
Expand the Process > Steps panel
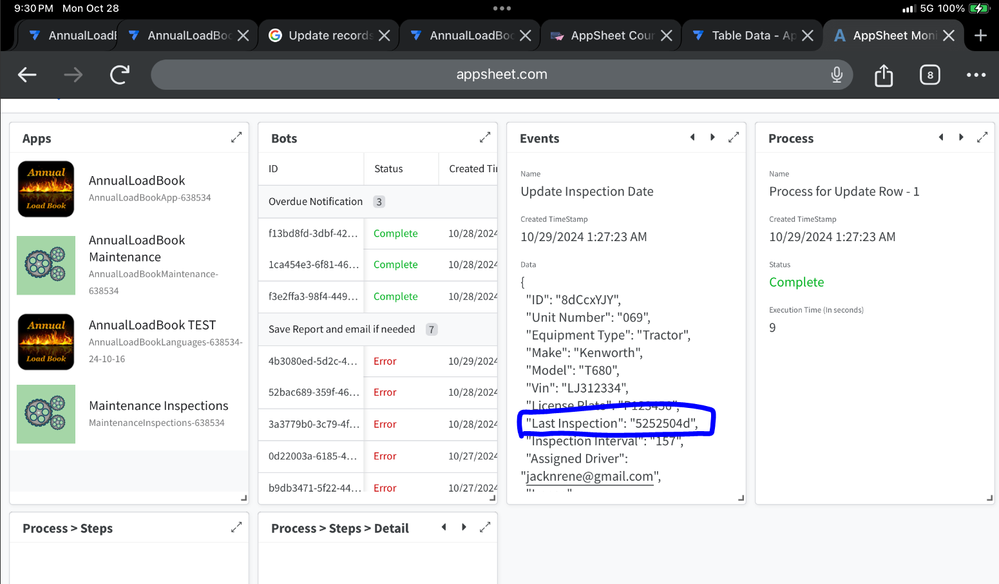pyautogui.click(x=236, y=527)
